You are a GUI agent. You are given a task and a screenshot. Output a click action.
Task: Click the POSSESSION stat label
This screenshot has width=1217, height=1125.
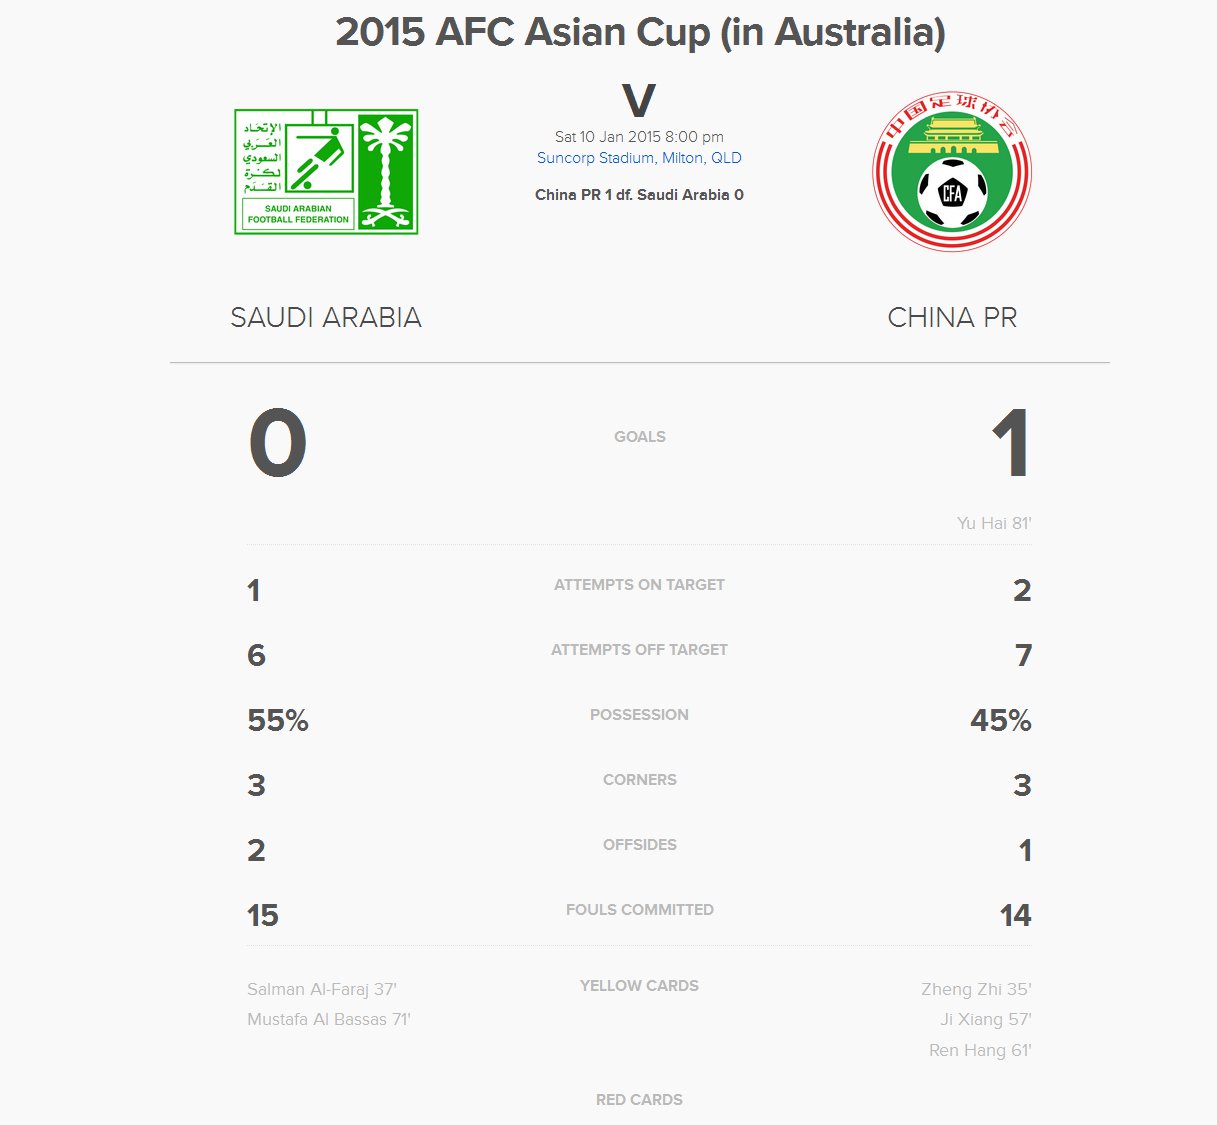(x=640, y=715)
